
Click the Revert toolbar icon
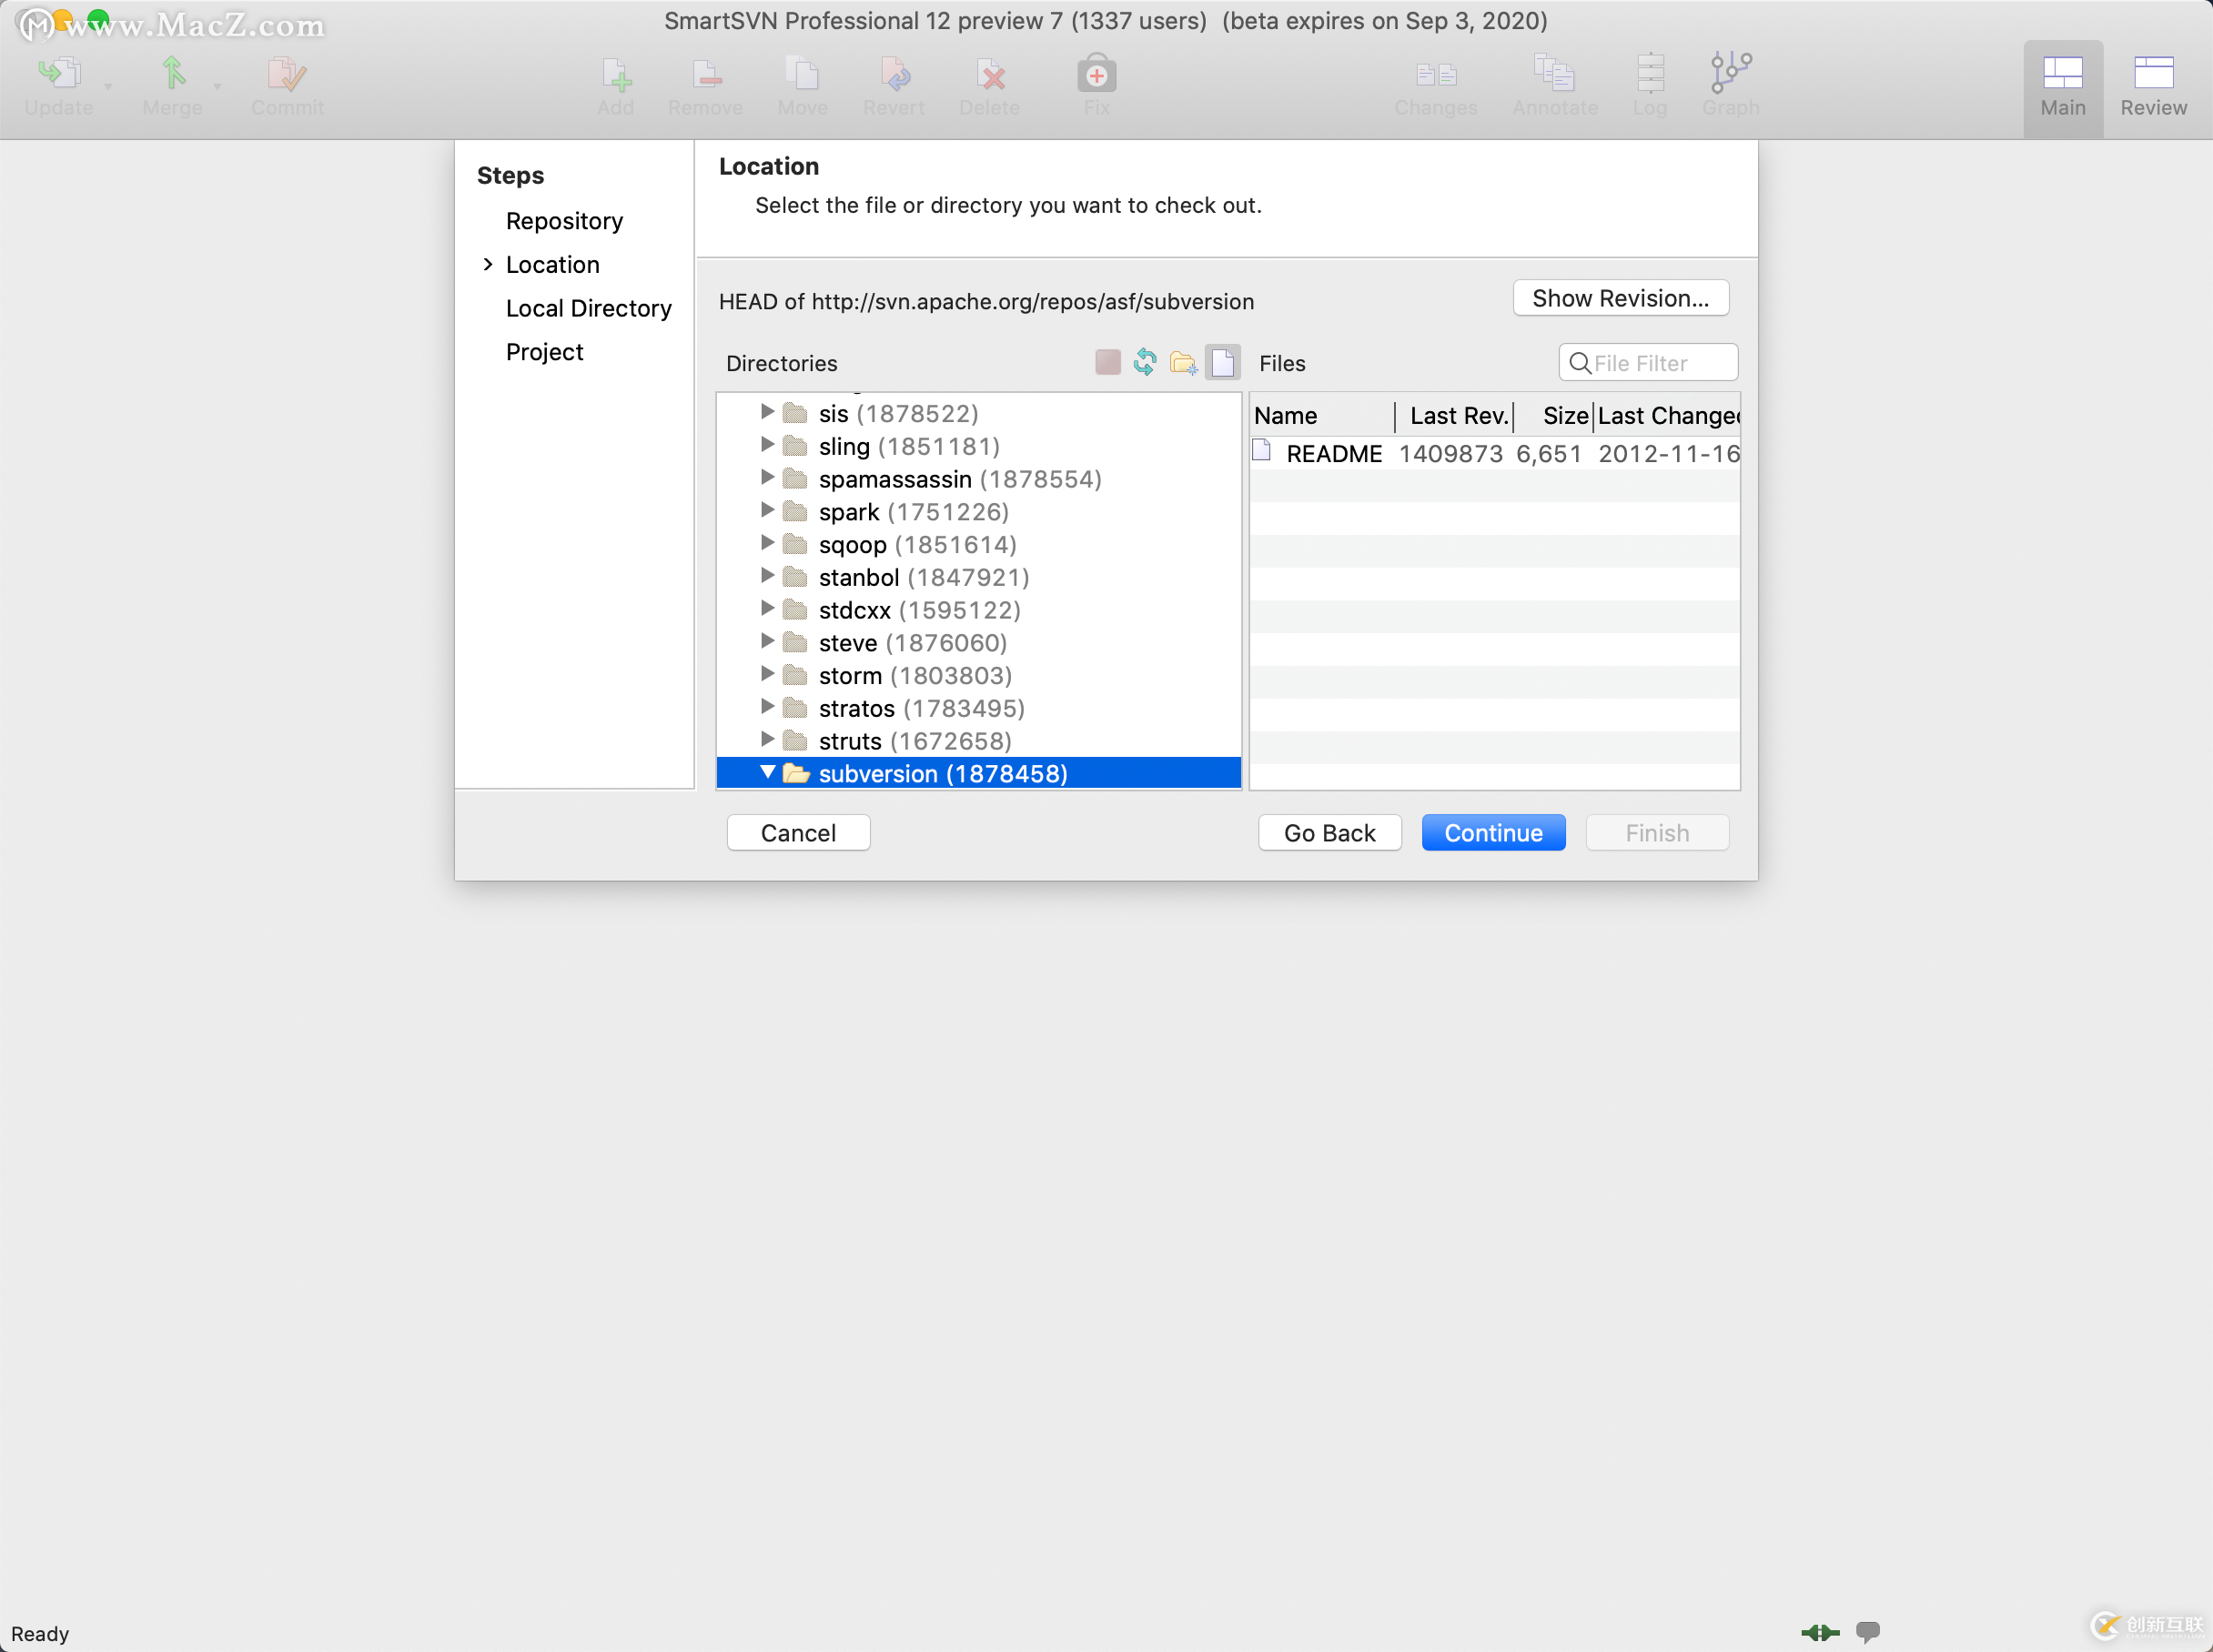[x=894, y=74]
